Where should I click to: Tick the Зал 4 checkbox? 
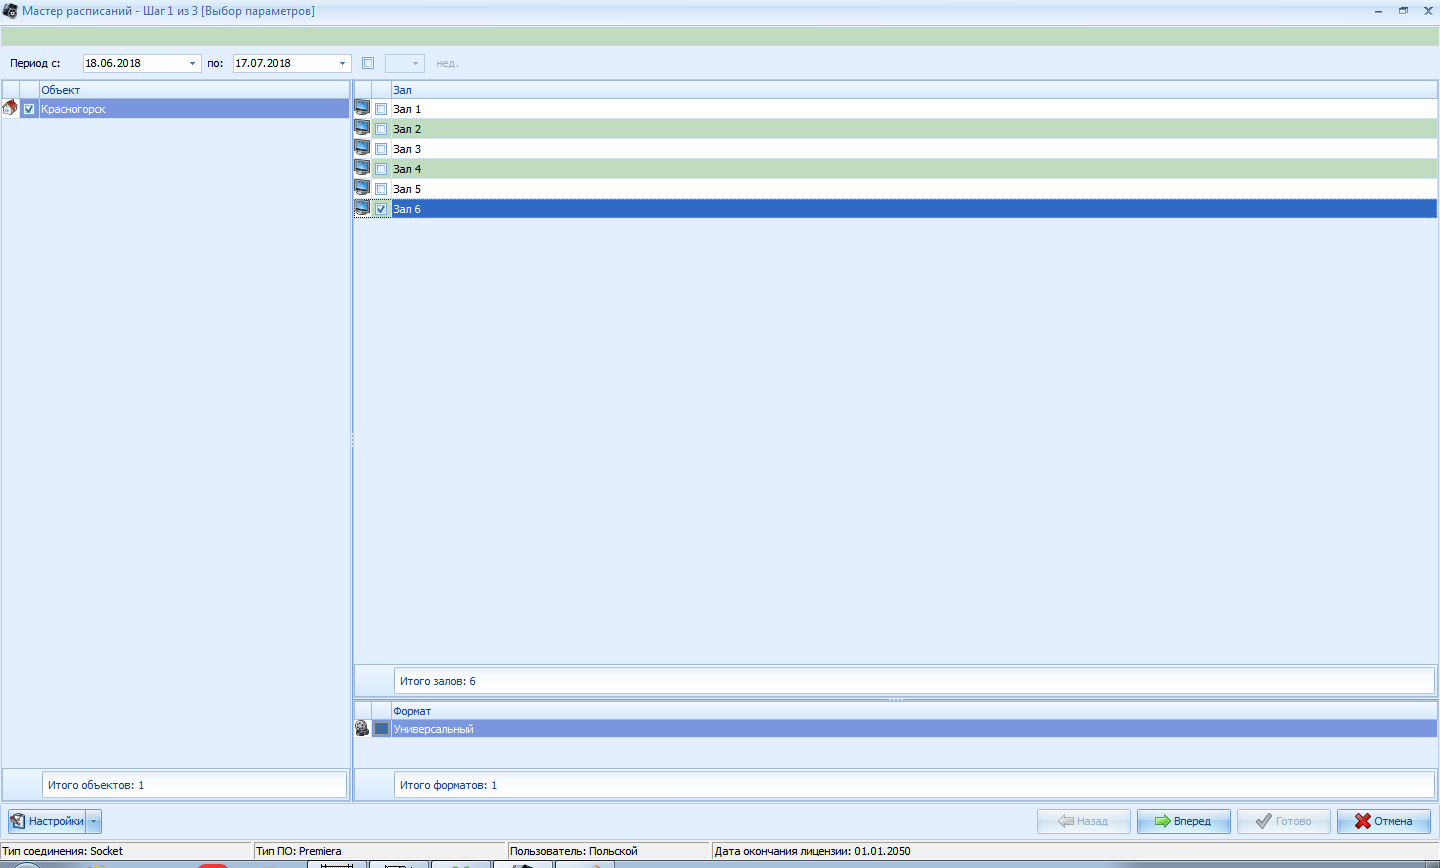[381, 169]
